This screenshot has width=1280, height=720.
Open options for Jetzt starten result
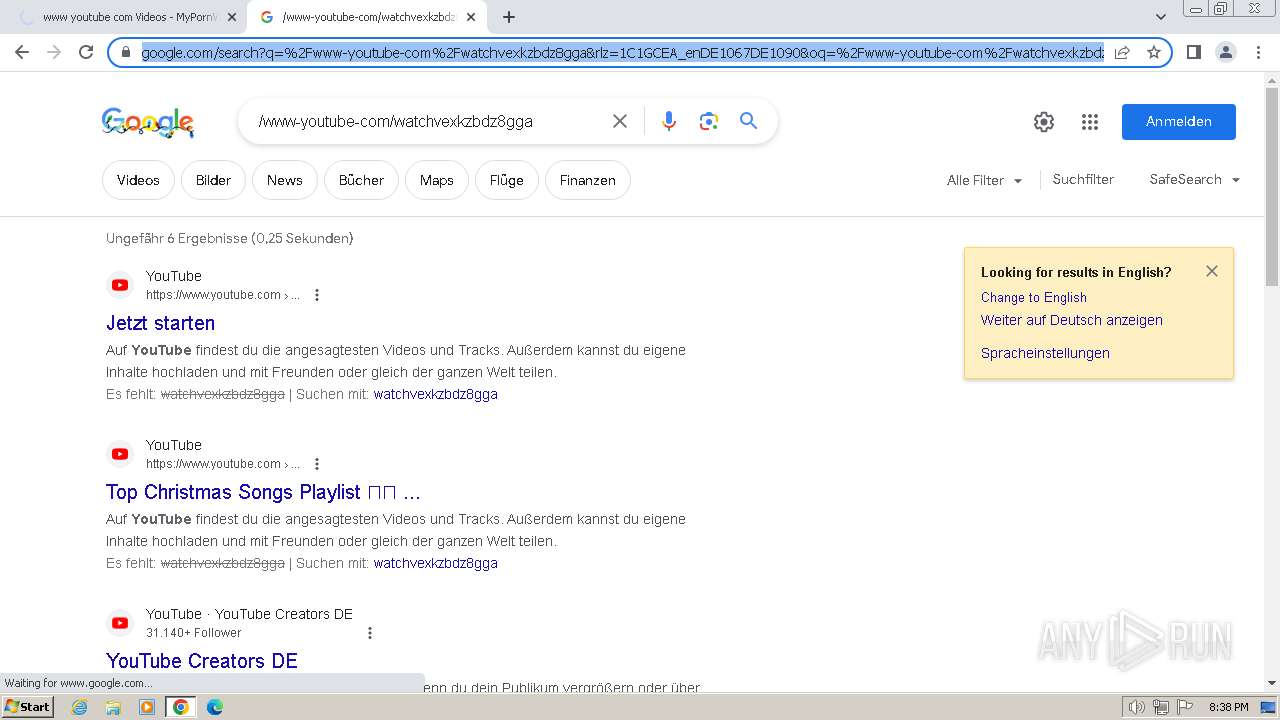(x=317, y=295)
